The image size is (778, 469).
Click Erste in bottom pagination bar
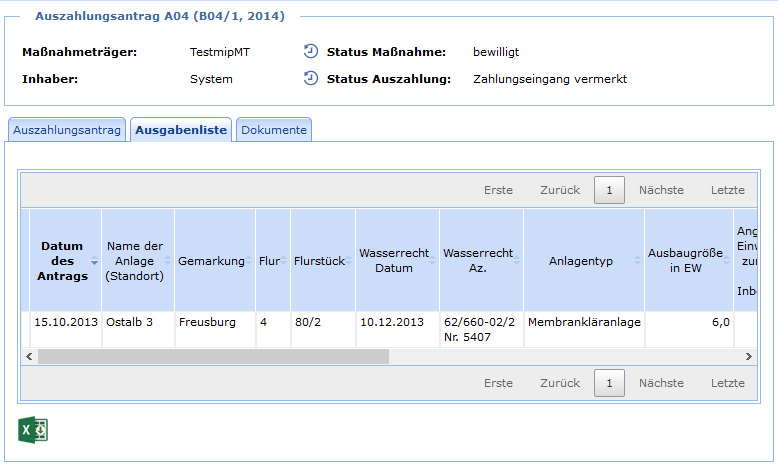click(x=498, y=383)
